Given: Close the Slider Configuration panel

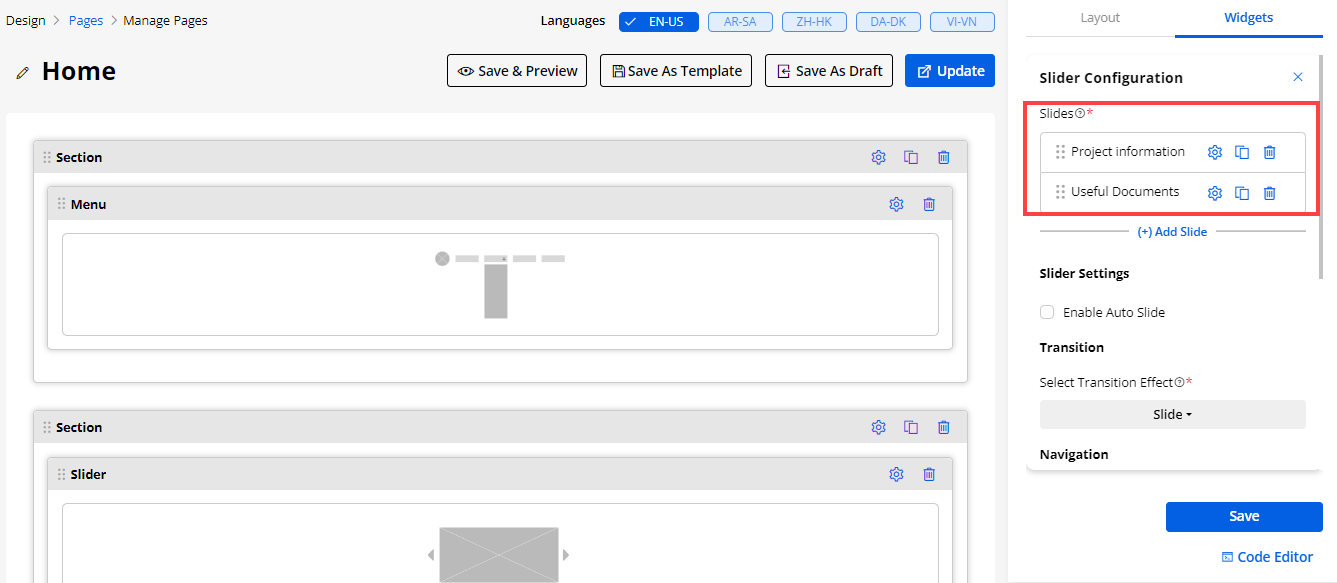Looking at the screenshot, I should click(1298, 77).
